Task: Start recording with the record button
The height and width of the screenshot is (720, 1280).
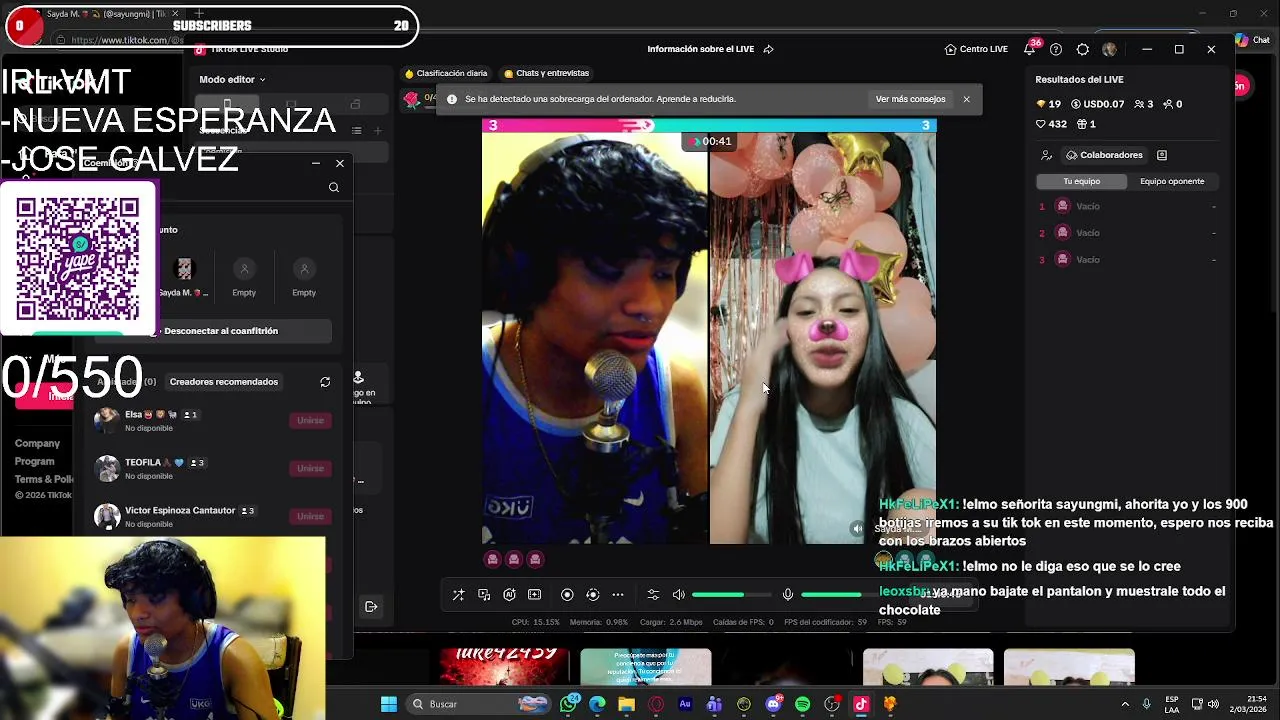Action: 567,595
